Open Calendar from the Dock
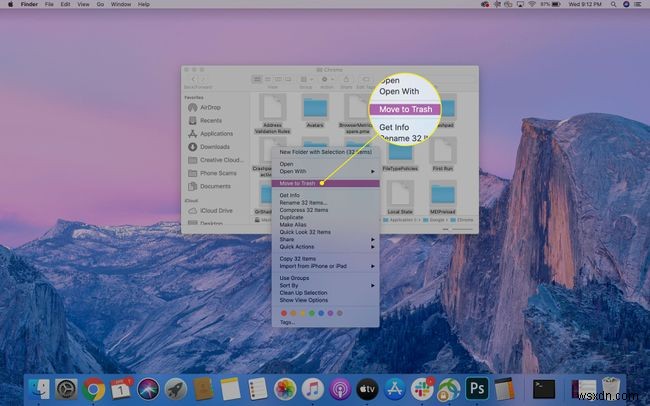650x406 pixels. [121, 389]
